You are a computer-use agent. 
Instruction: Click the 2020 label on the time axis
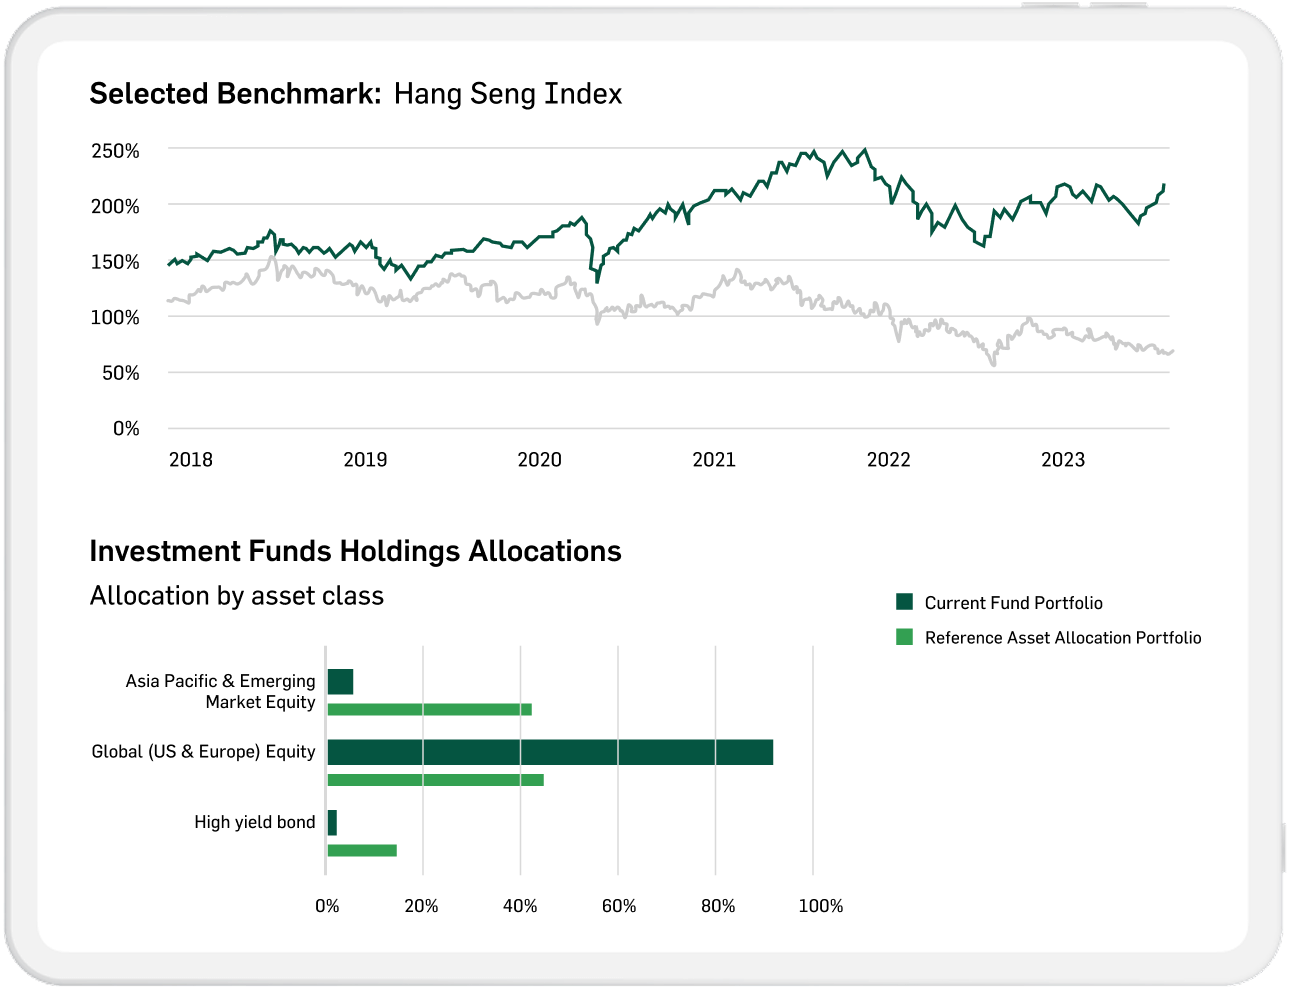(x=539, y=460)
